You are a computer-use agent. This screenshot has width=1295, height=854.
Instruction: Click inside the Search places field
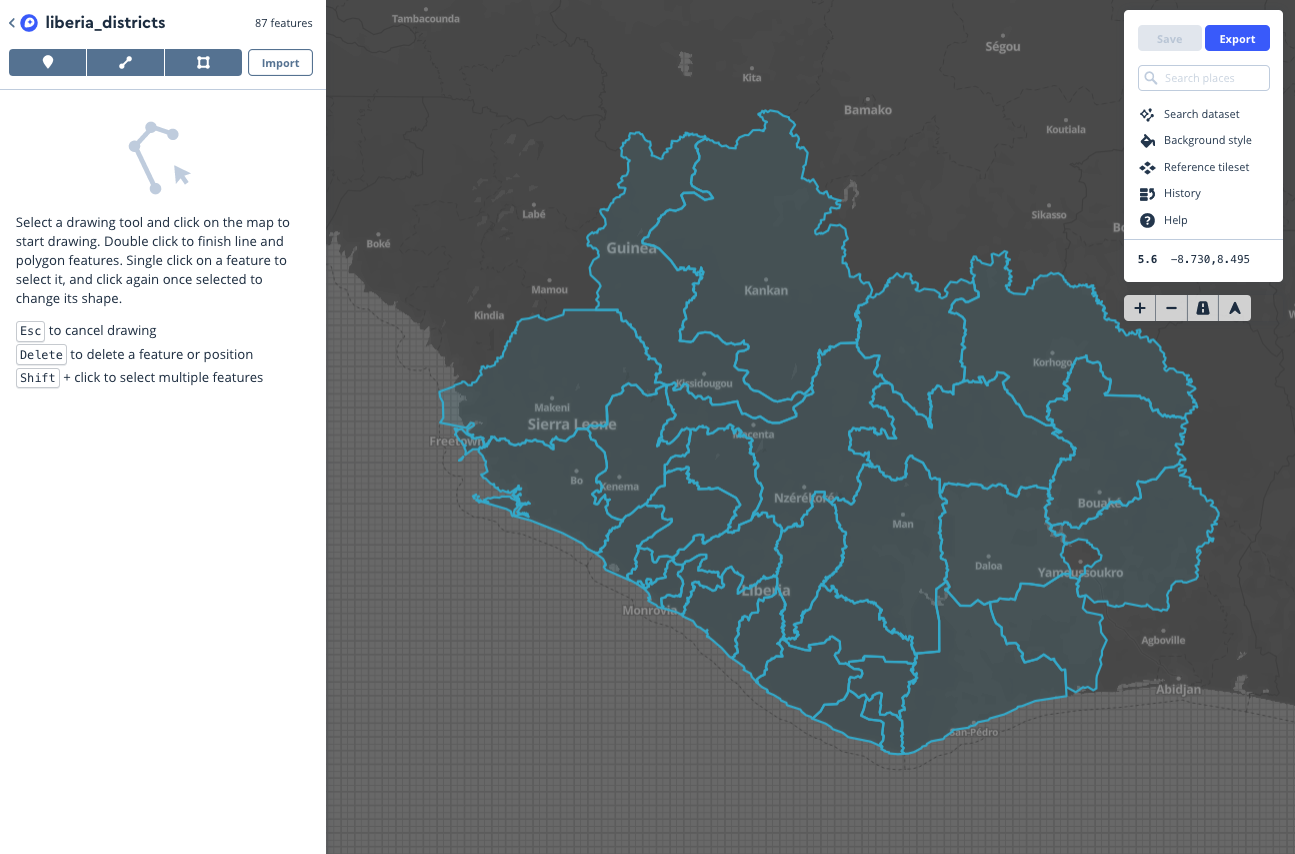pos(1212,78)
